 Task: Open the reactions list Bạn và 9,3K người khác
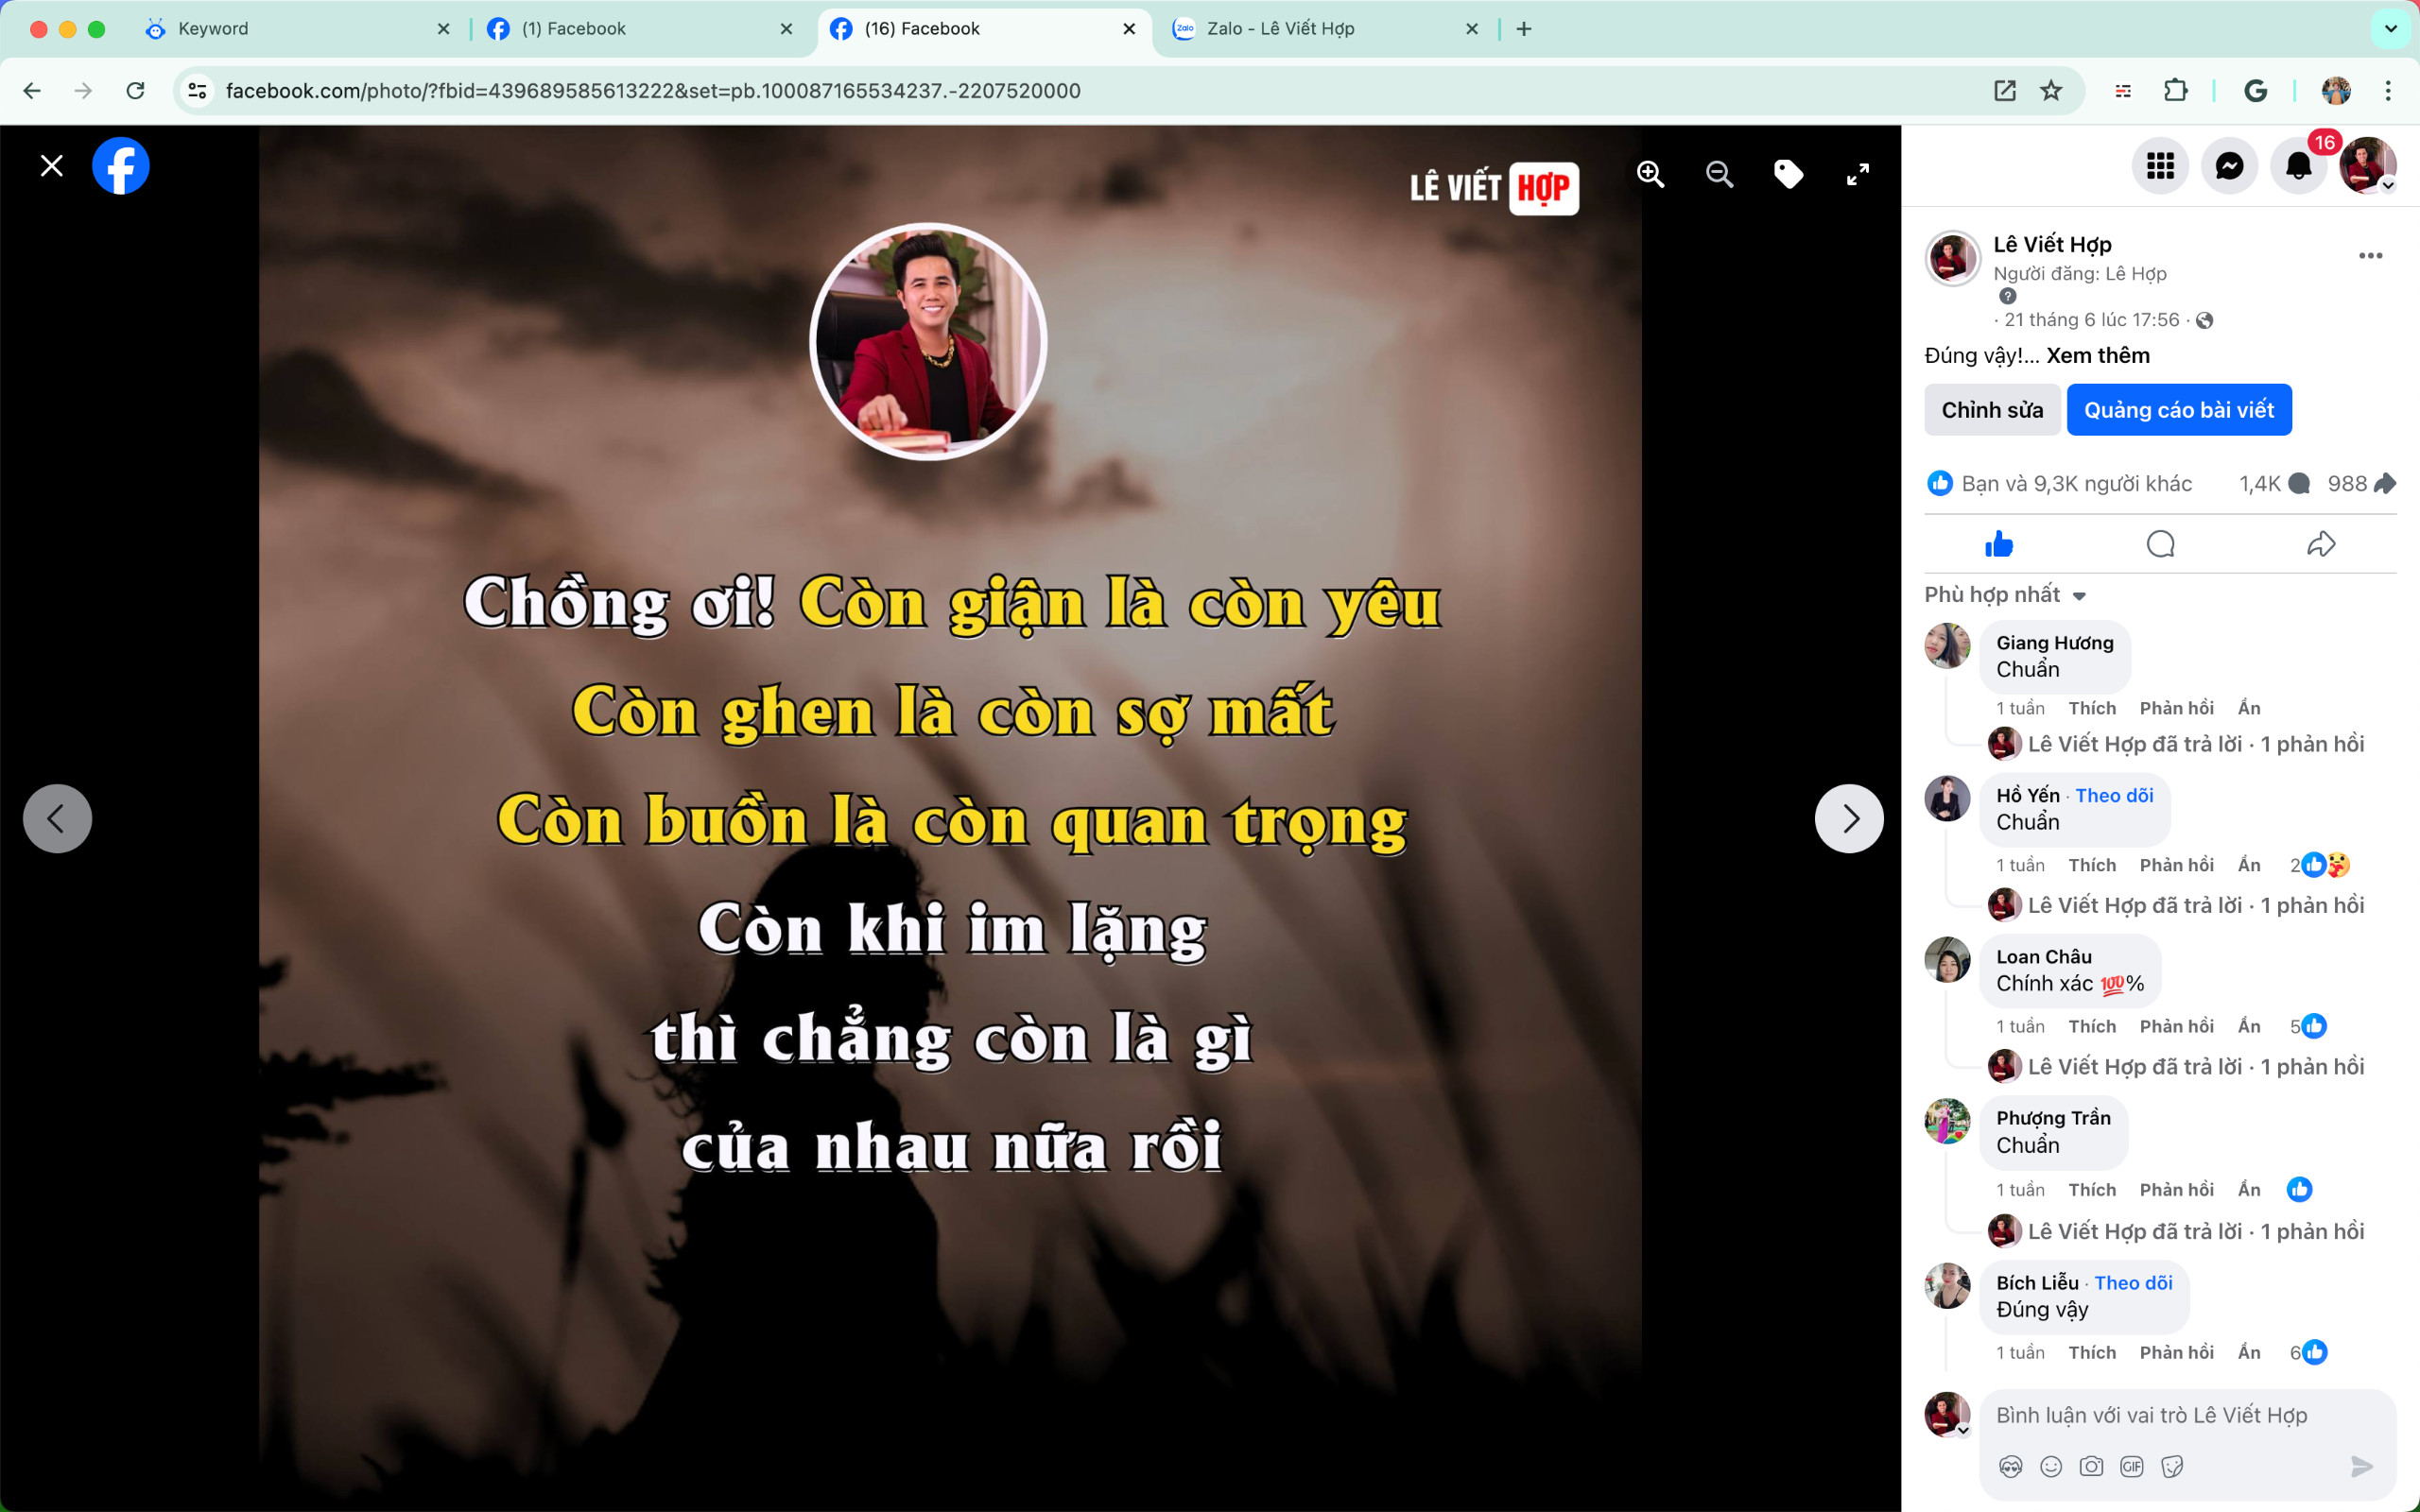pos(2059,484)
